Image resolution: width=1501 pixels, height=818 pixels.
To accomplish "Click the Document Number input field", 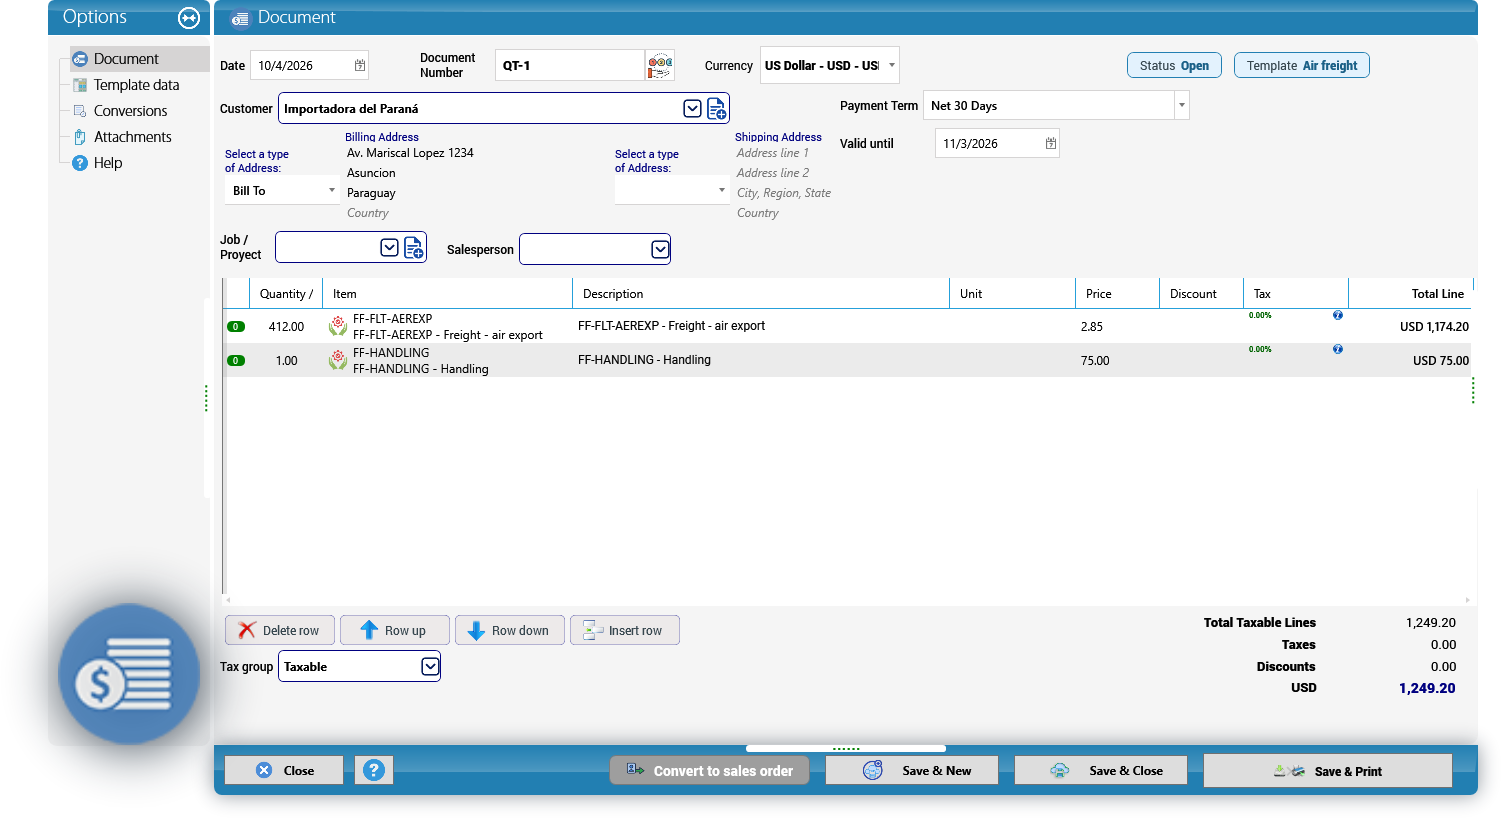I will (570, 65).
